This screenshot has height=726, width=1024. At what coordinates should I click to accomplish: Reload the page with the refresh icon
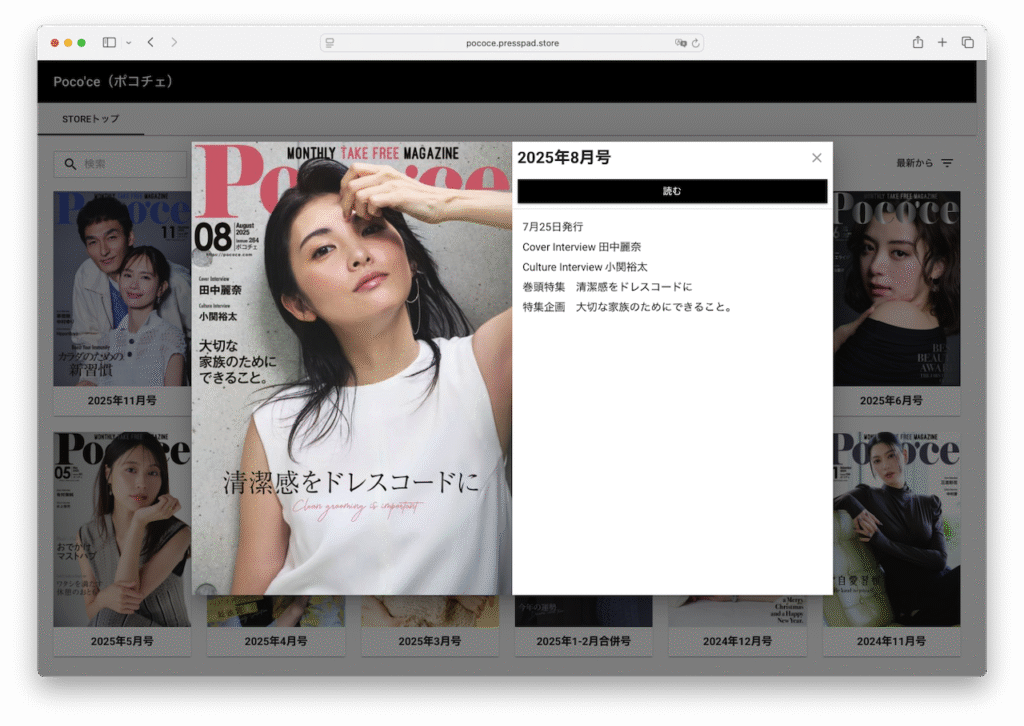click(x=696, y=43)
